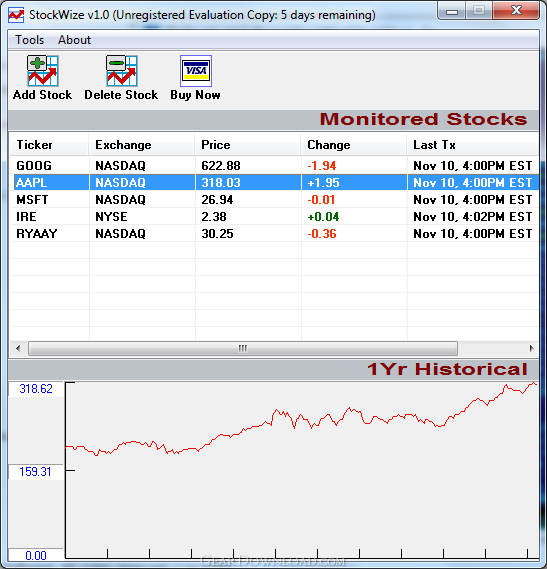The width and height of the screenshot is (547, 569).
Task: Click the 318.62 chart axis label
Action: click(x=36, y=389)
